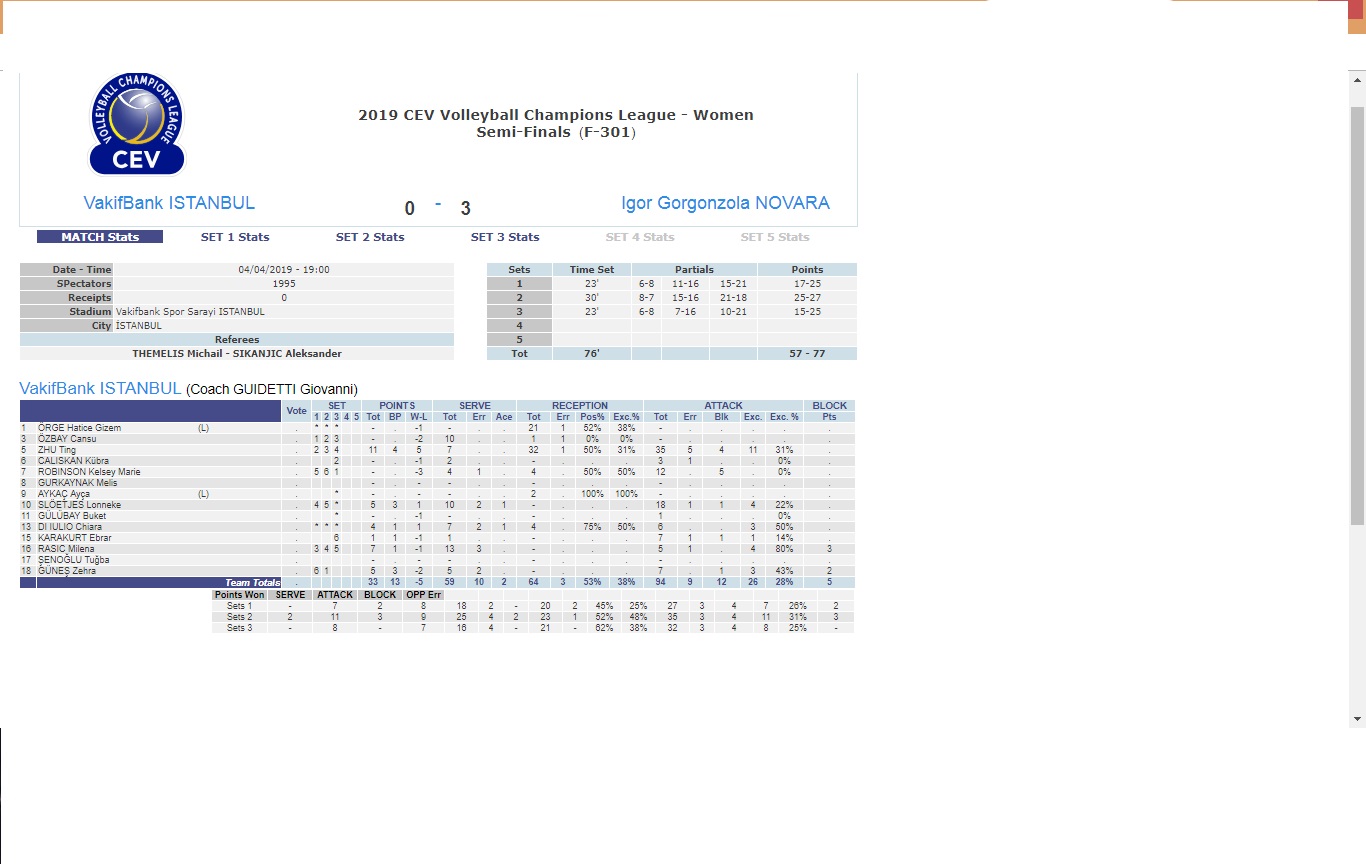Click the disabled SET 5 Stats tab
The image size is (1366, 864).
[x=774, y=237]
